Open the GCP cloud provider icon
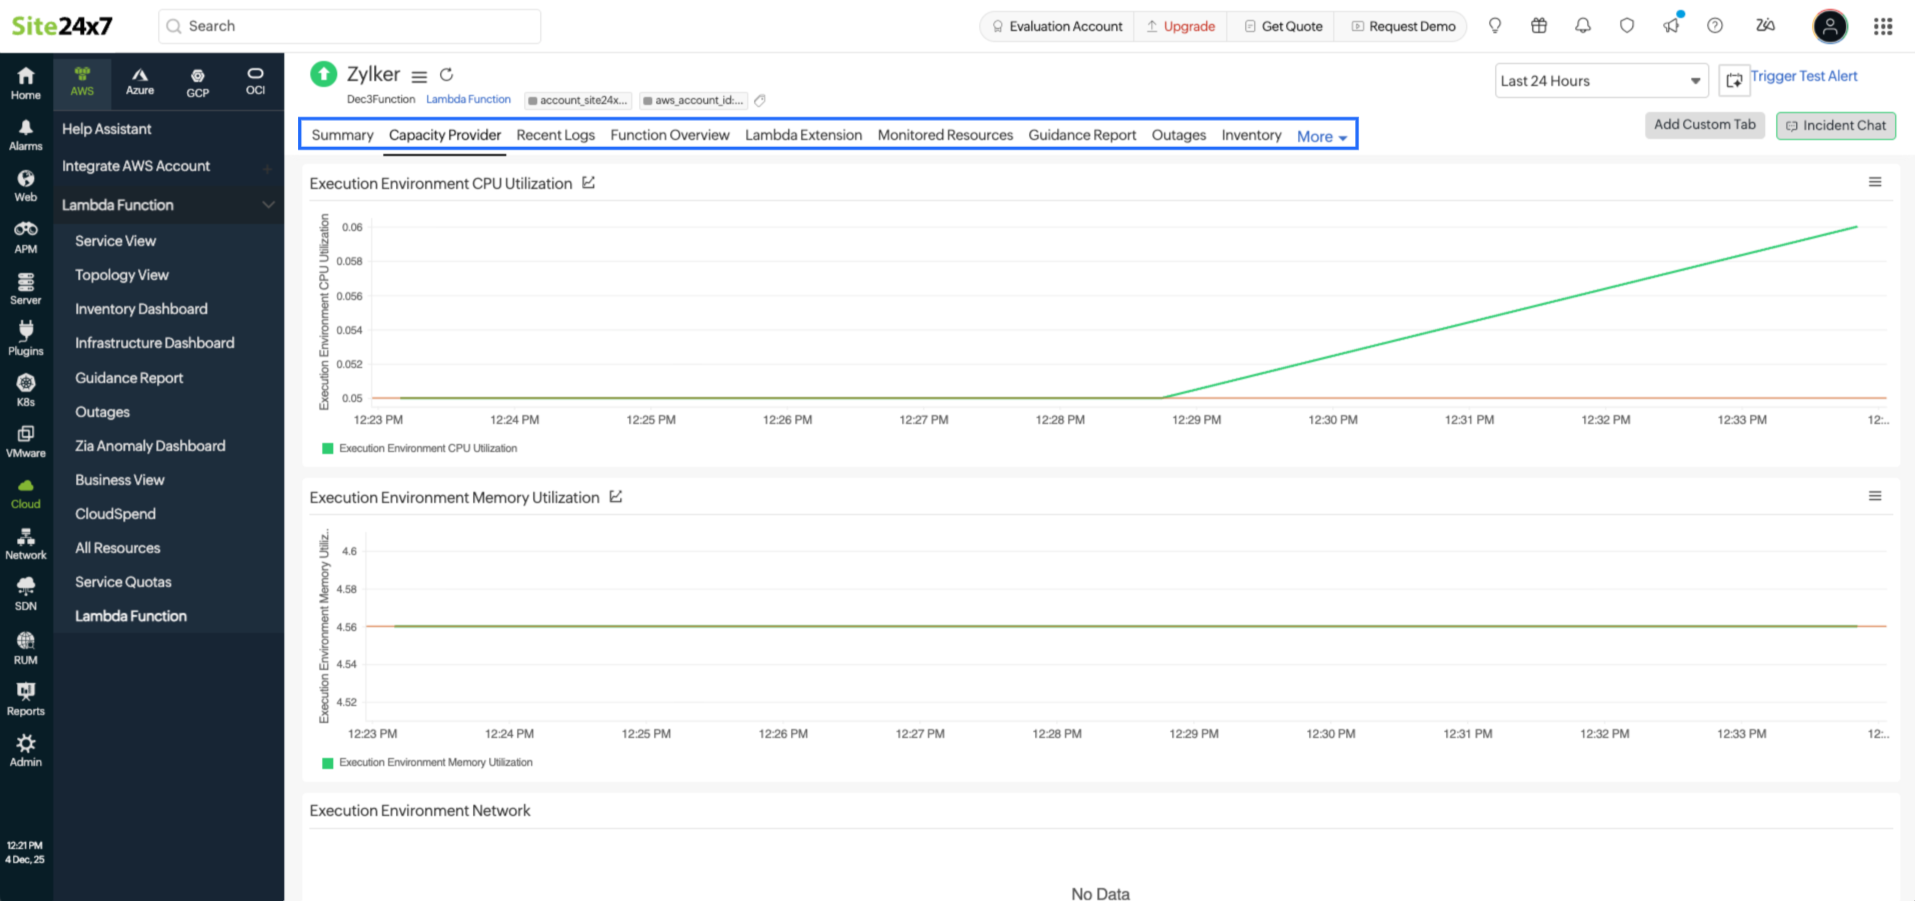 pyautogui.click(x=198, y=82)
